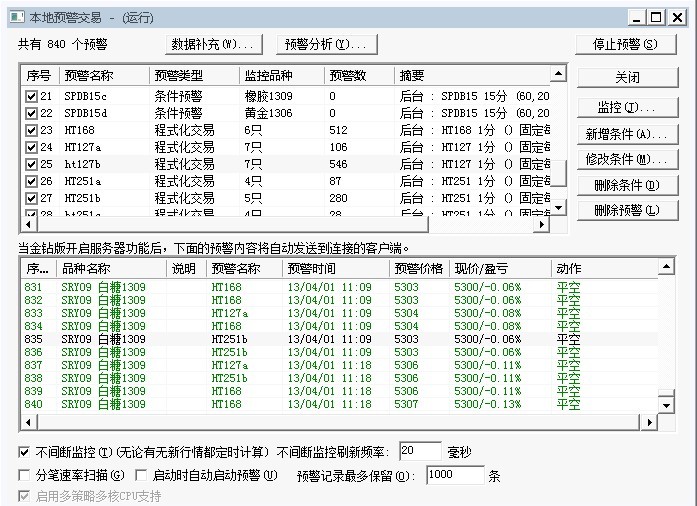Enable 启动时自动启动预警 checkbox
The image size is (697, 506).
(142, 476)
